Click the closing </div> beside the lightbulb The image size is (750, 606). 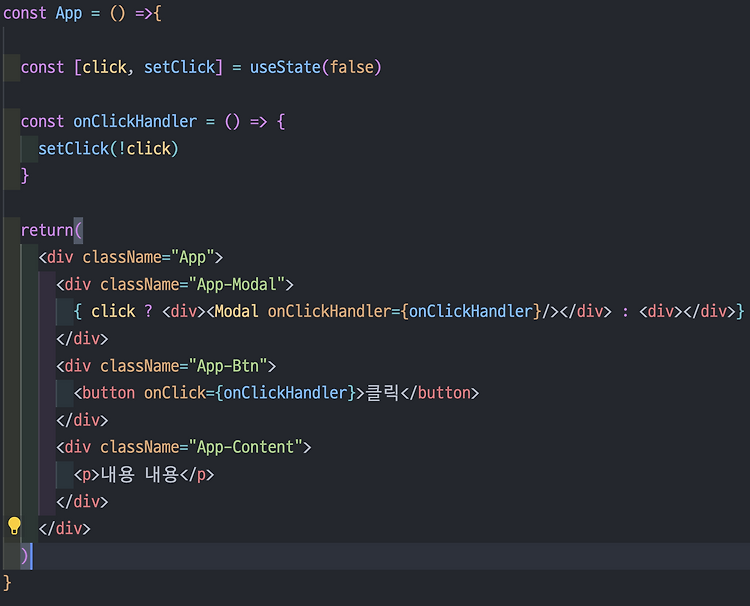tap(65, 529)
